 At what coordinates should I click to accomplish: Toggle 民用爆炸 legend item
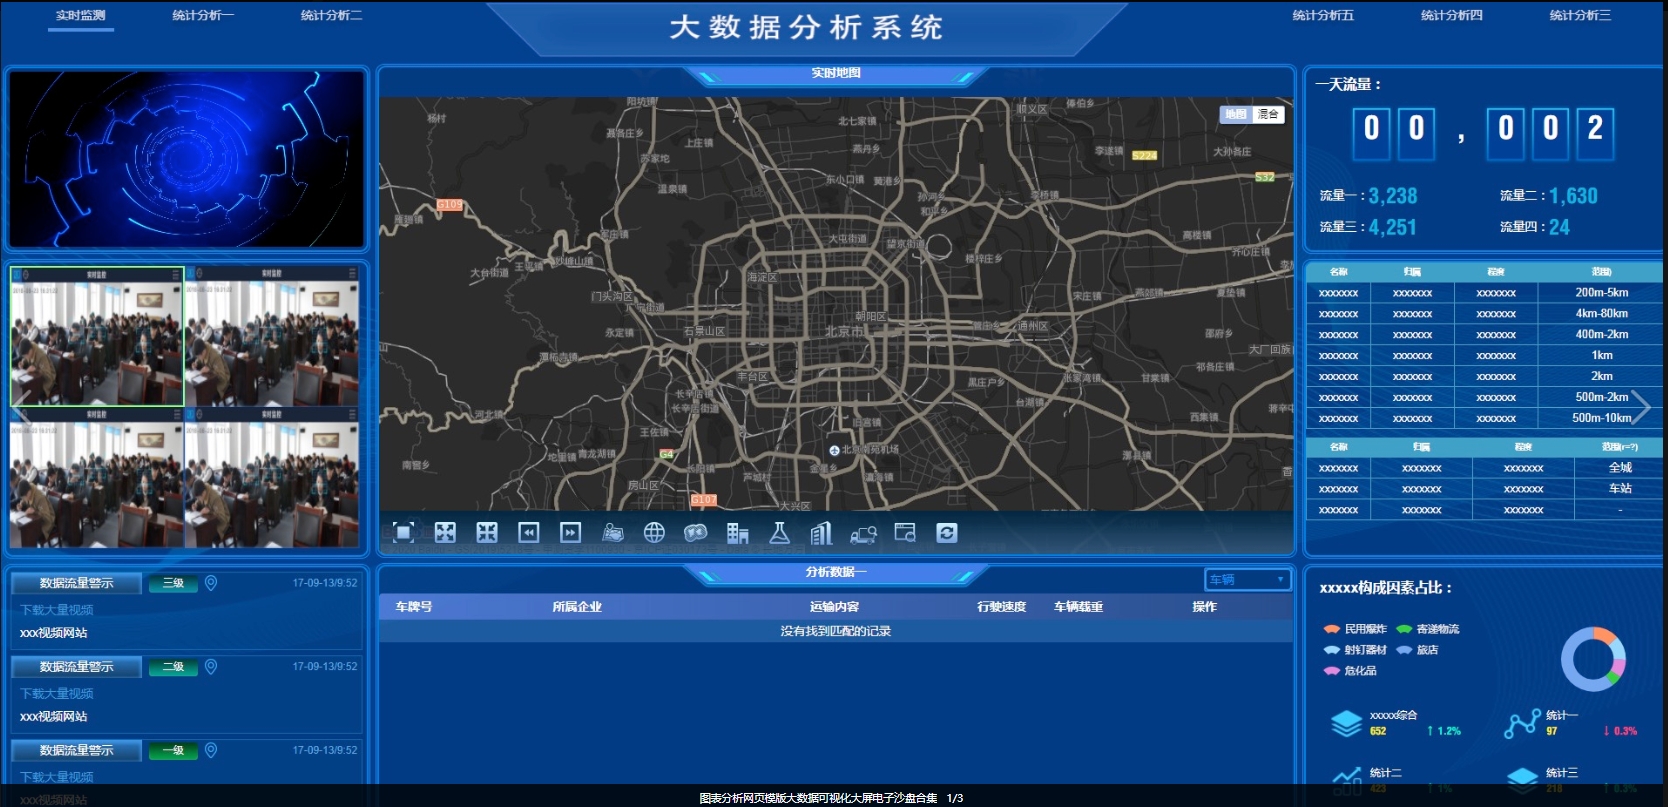pos(1355,629)
